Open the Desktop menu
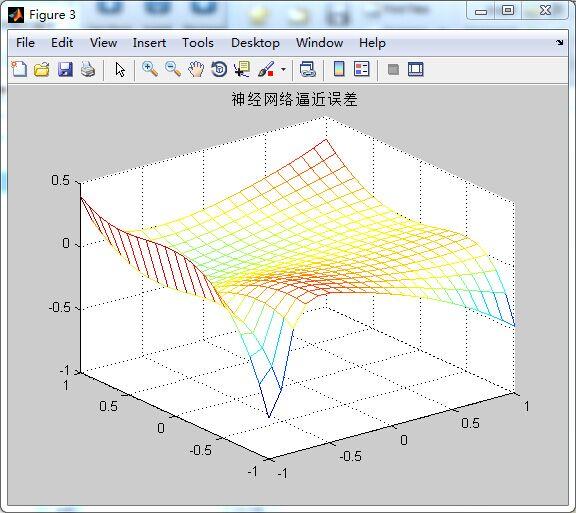 [x=255, y=43]
